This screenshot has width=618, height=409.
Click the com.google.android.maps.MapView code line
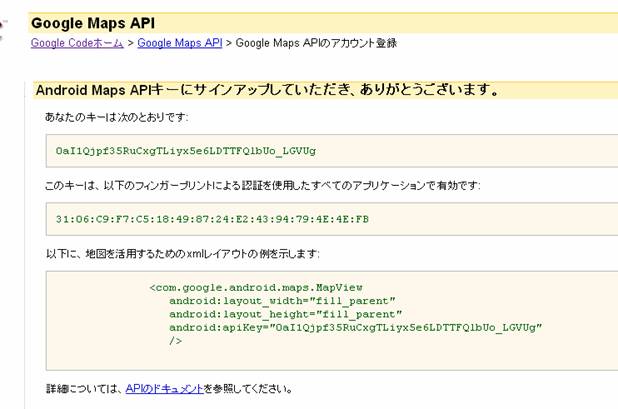[256, 288]
